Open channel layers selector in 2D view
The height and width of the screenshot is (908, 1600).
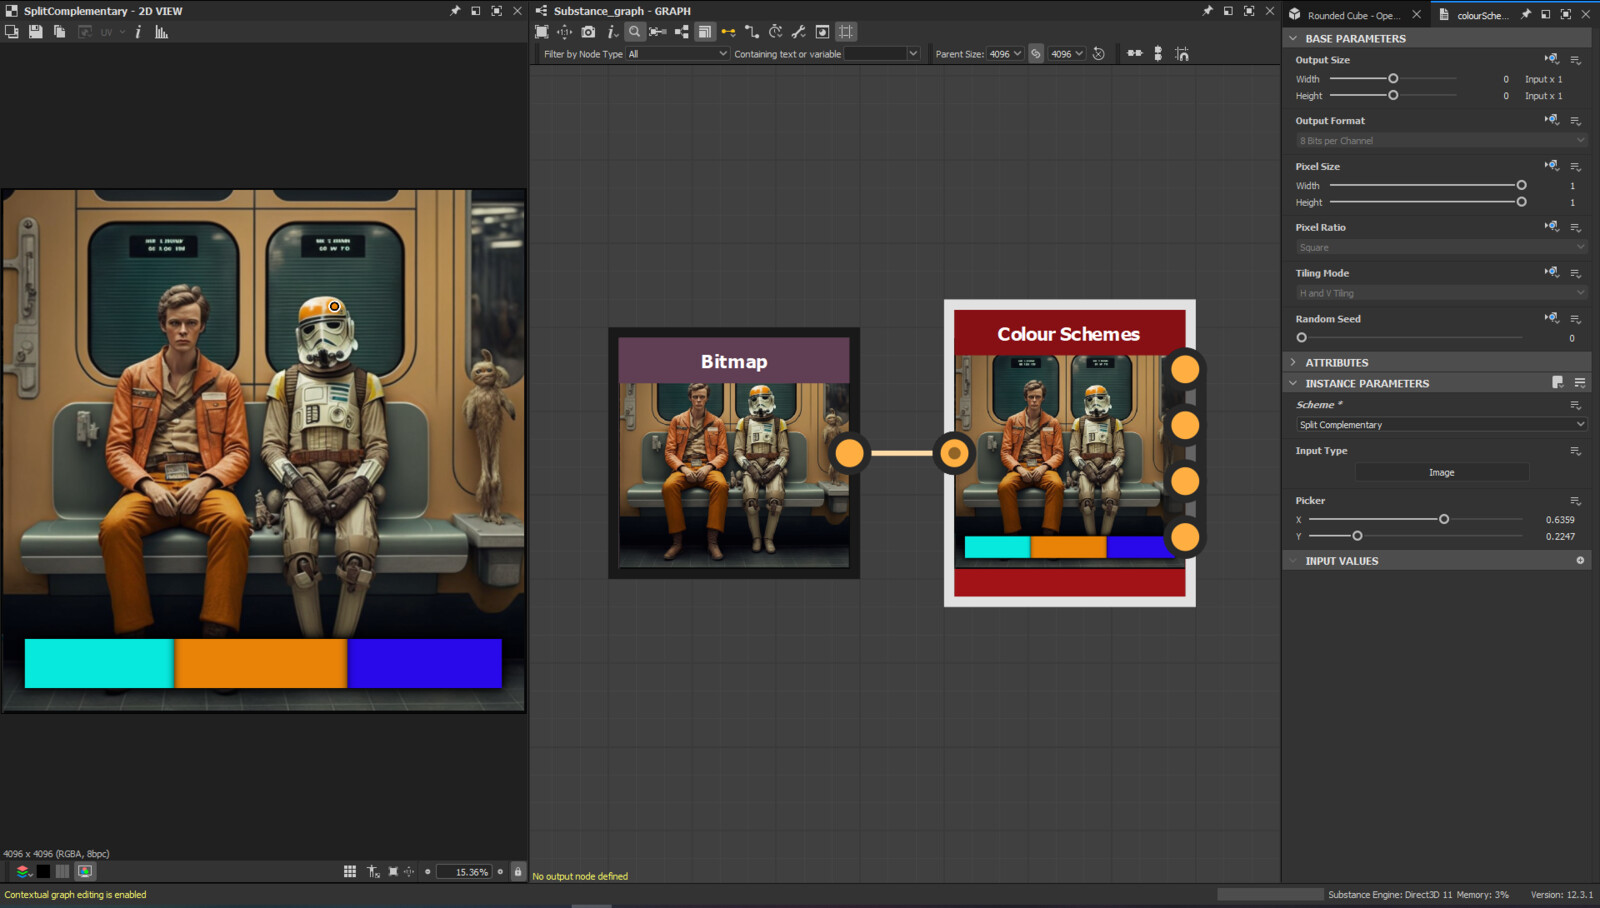point(23,872)
